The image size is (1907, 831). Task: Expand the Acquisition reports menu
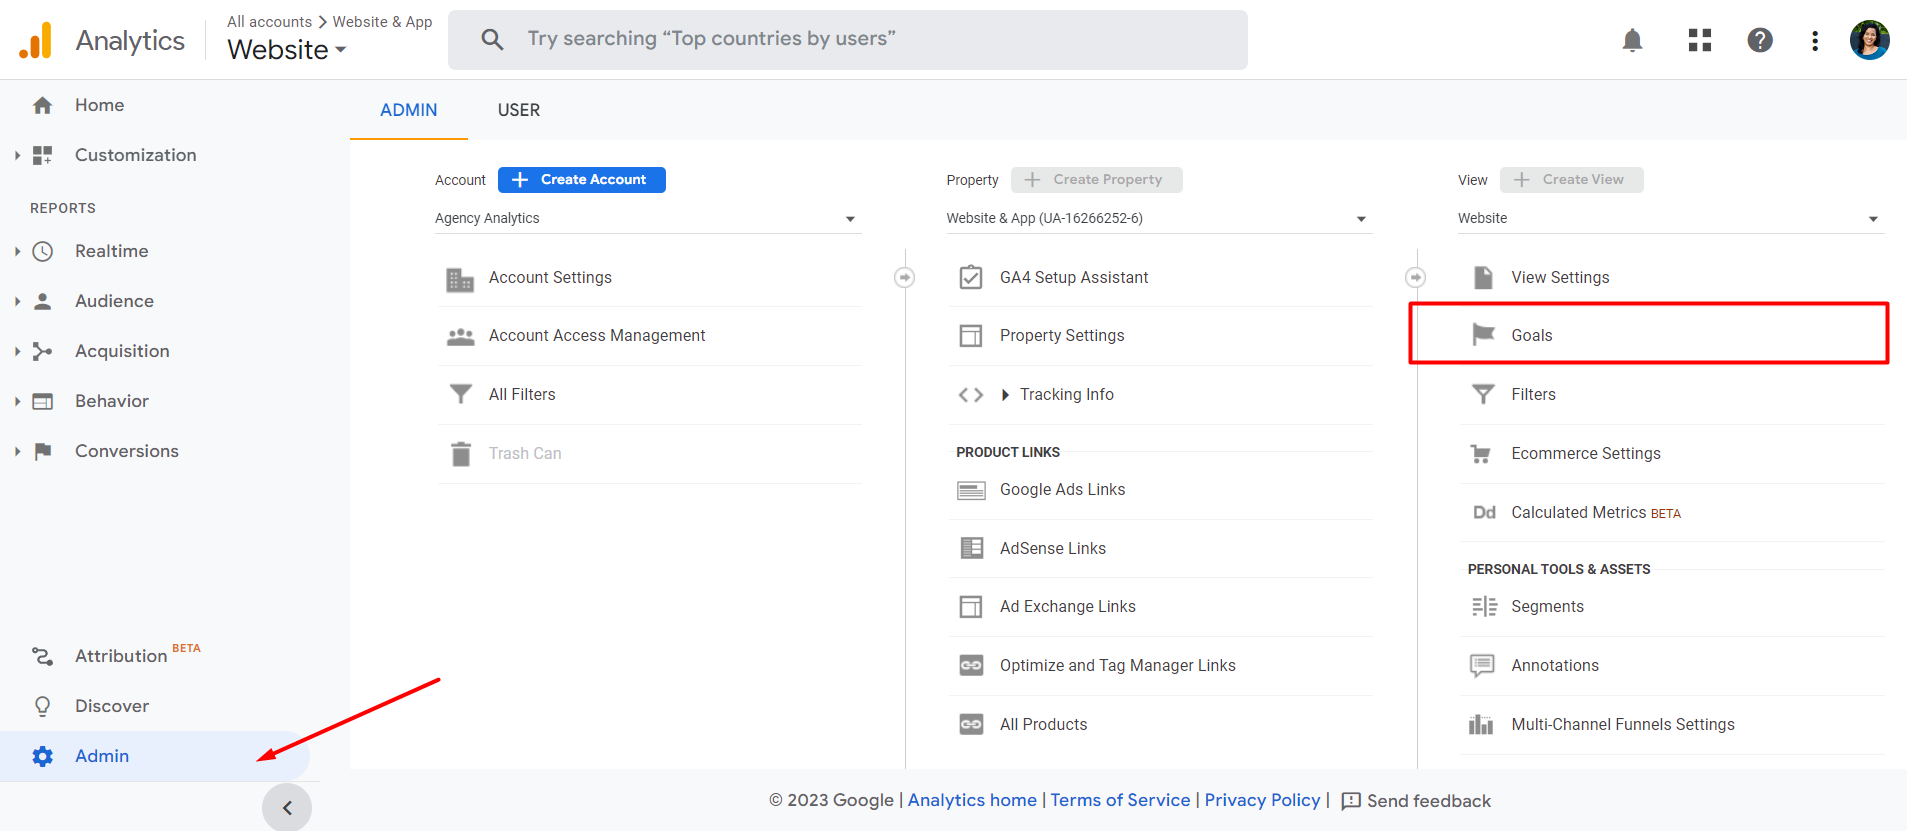pos(17,351)
